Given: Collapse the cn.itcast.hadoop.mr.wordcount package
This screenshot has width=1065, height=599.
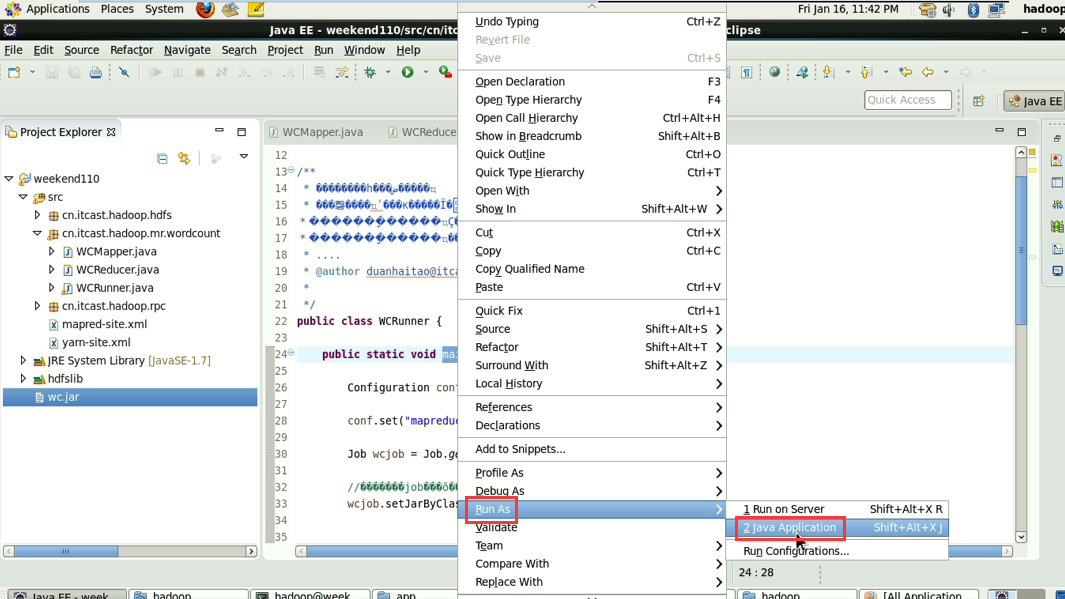Looking at the screenshot, I should 37,233.
